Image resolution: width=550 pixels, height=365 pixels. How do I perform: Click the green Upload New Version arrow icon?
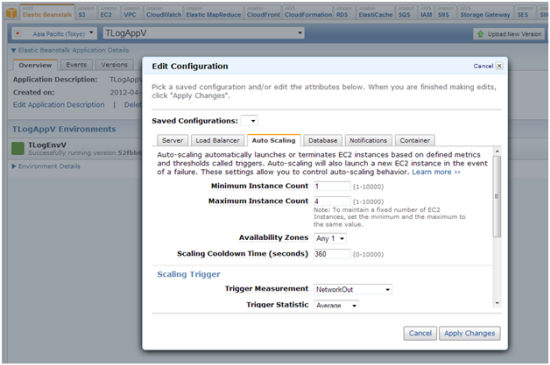(481, 34)
